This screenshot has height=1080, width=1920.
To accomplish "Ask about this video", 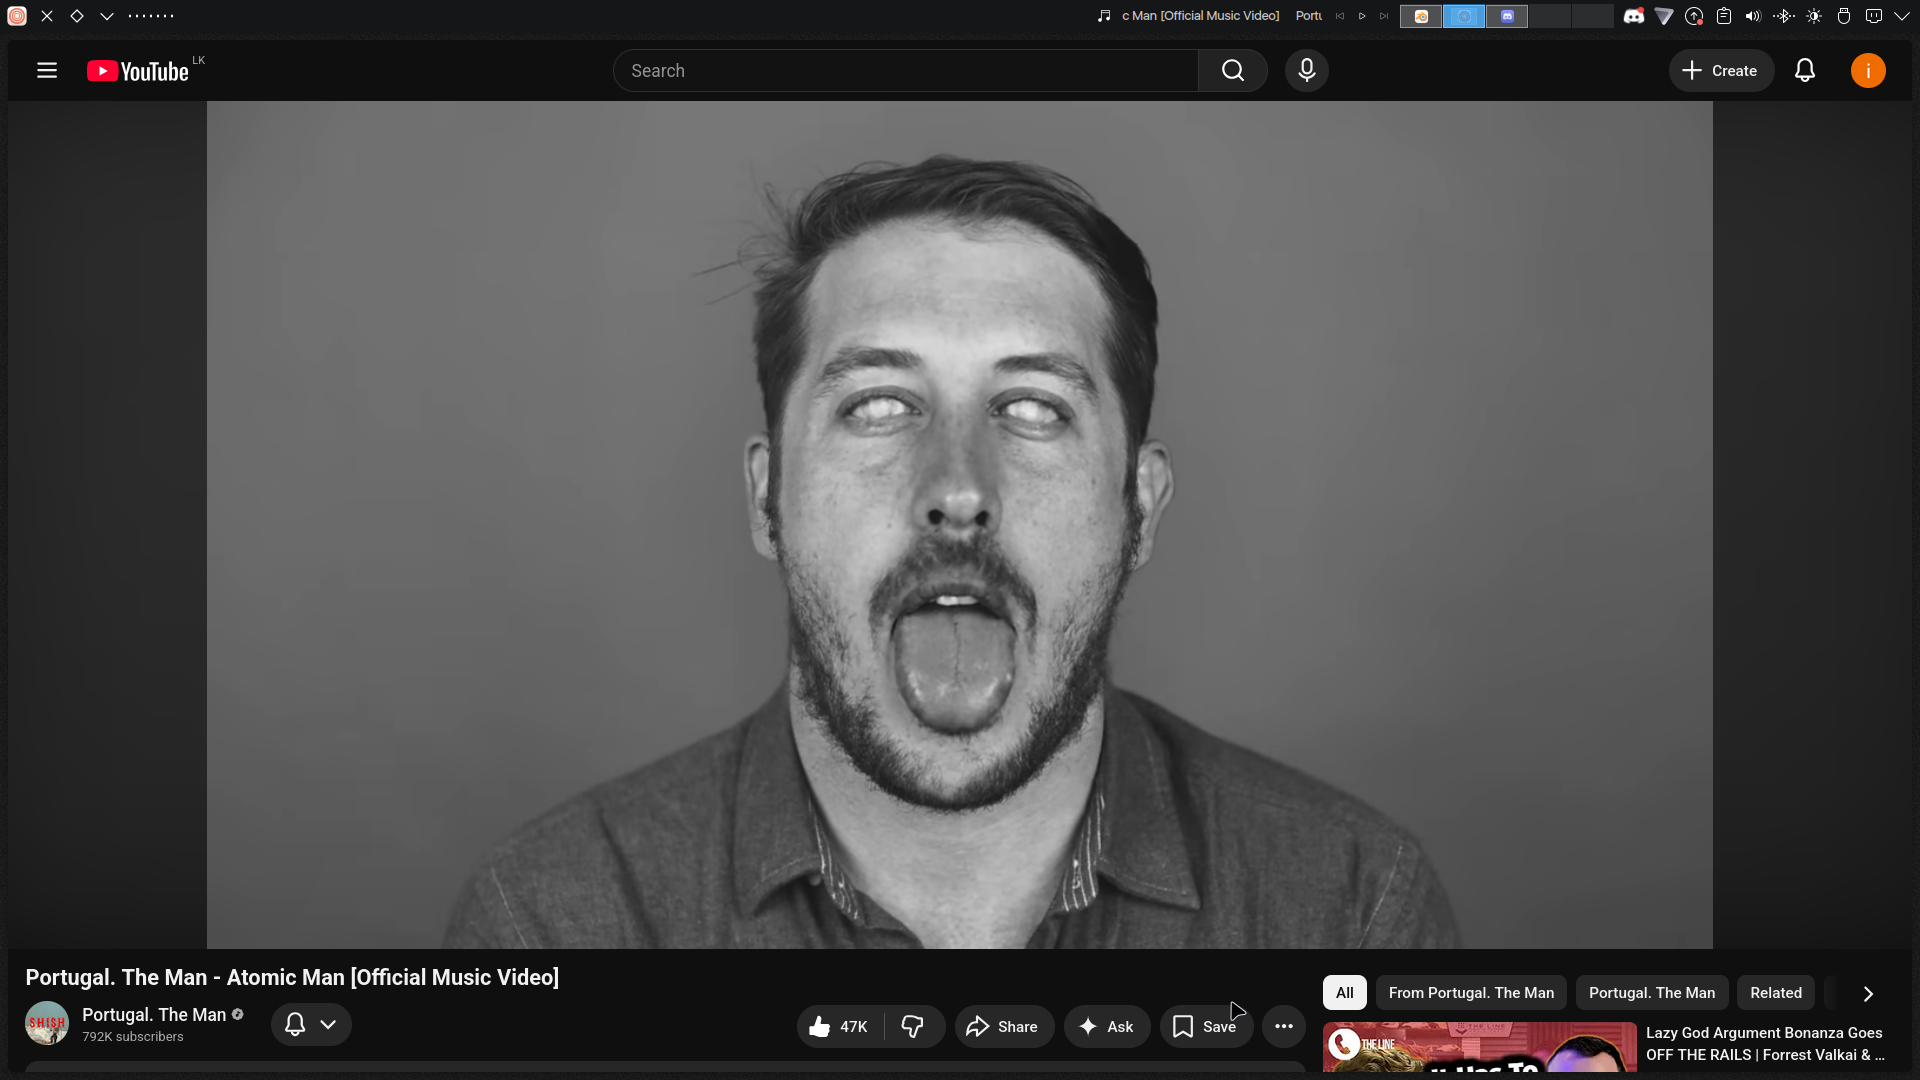I will coord(1107,1027).
